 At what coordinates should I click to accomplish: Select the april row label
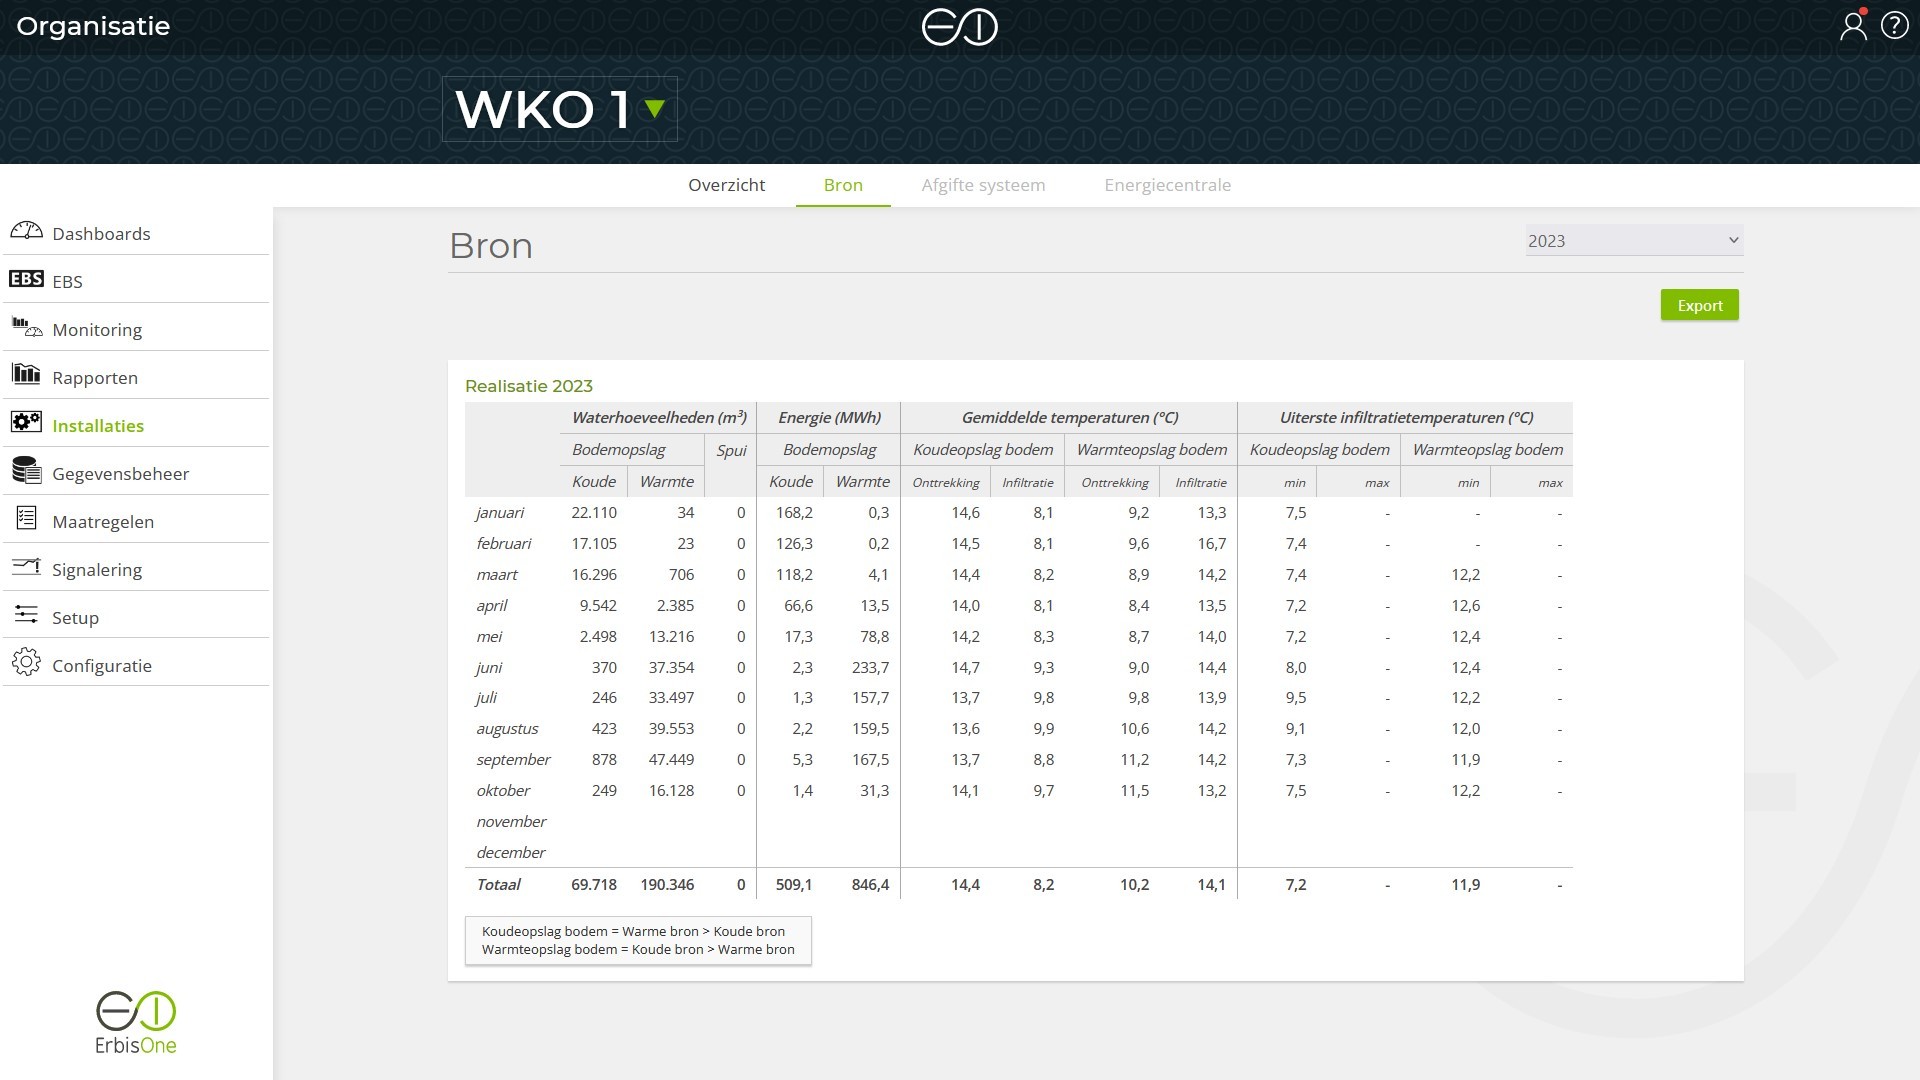pyautogui.click(x=492, y=606)
